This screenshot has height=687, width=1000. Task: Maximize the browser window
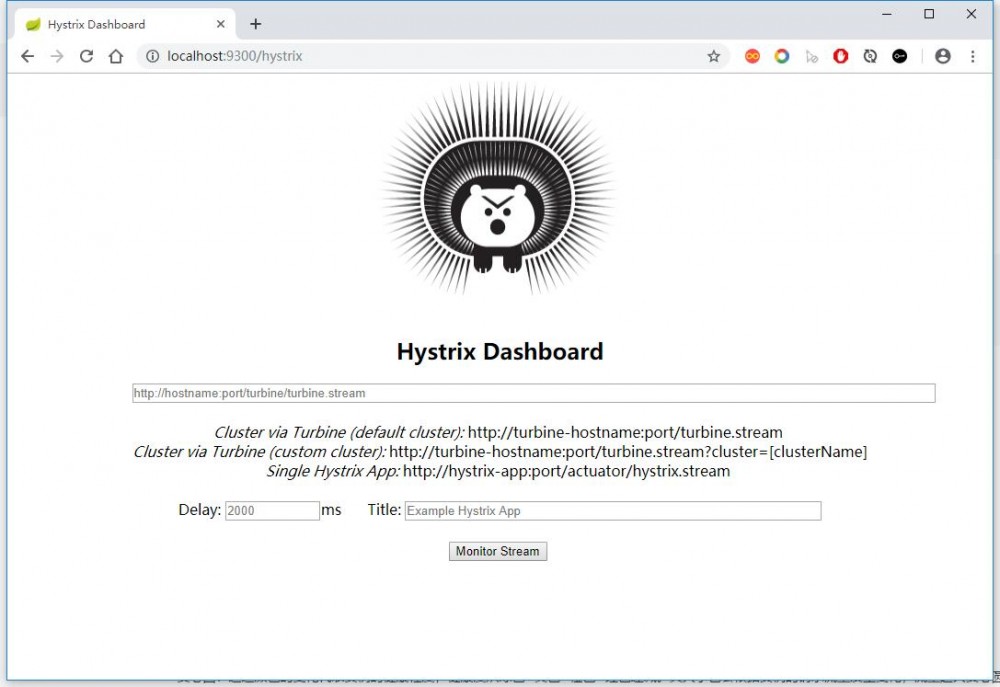[x=929, y=14]
